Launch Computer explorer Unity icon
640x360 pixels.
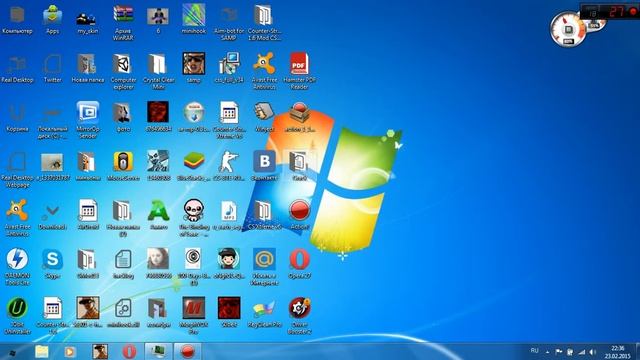click(x=123, y=72)
